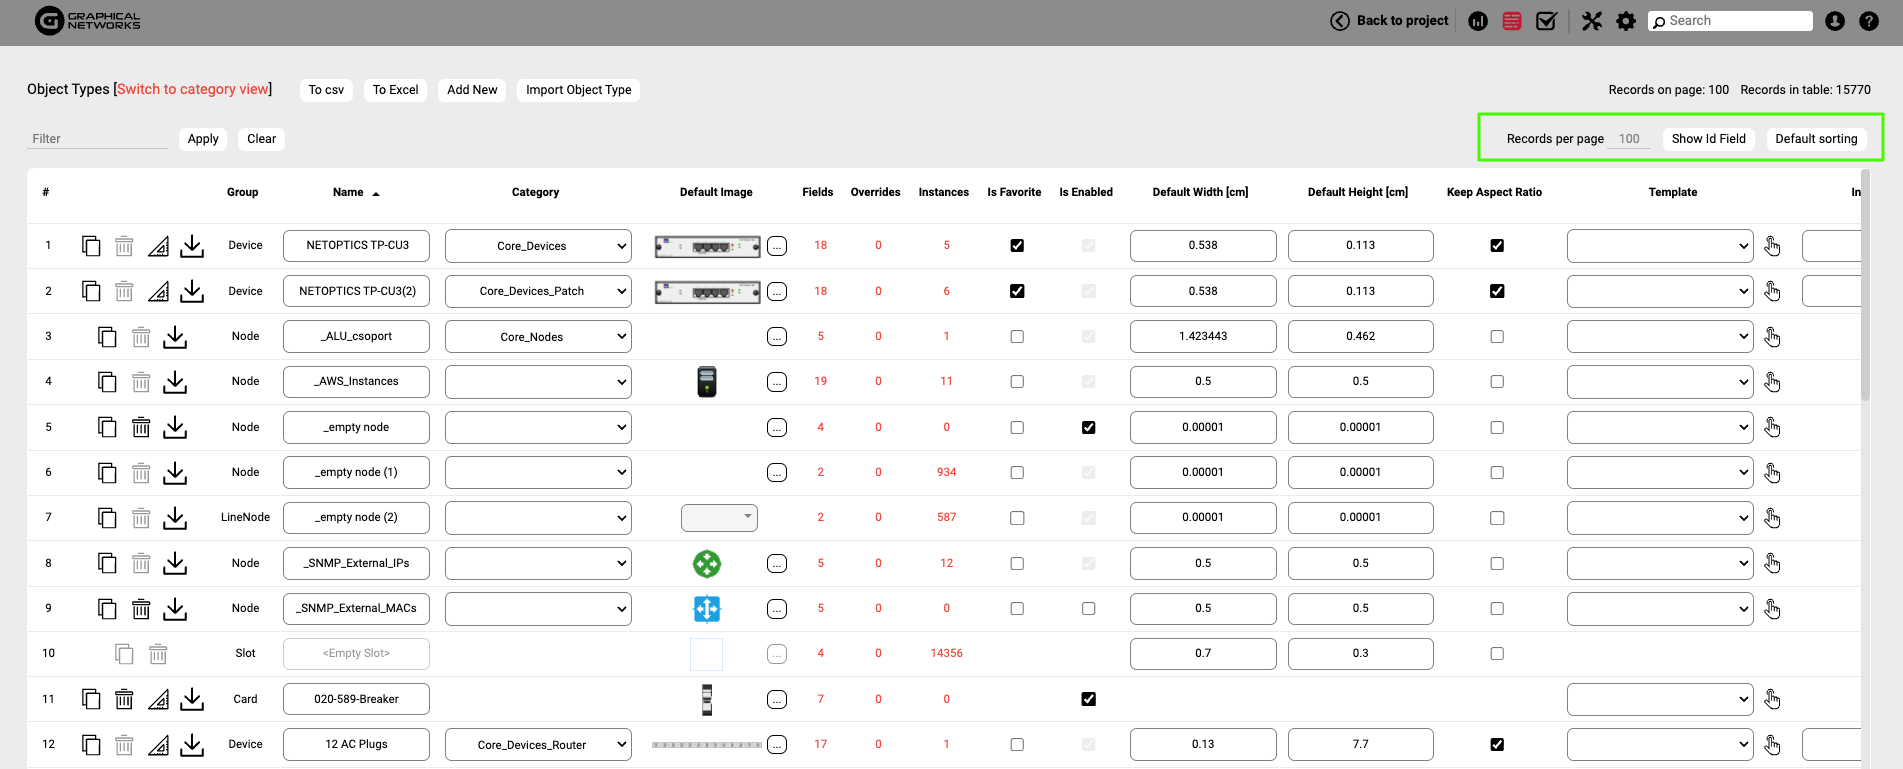
Task: Click the help question mark icon
Action: tap(1868, 21)
